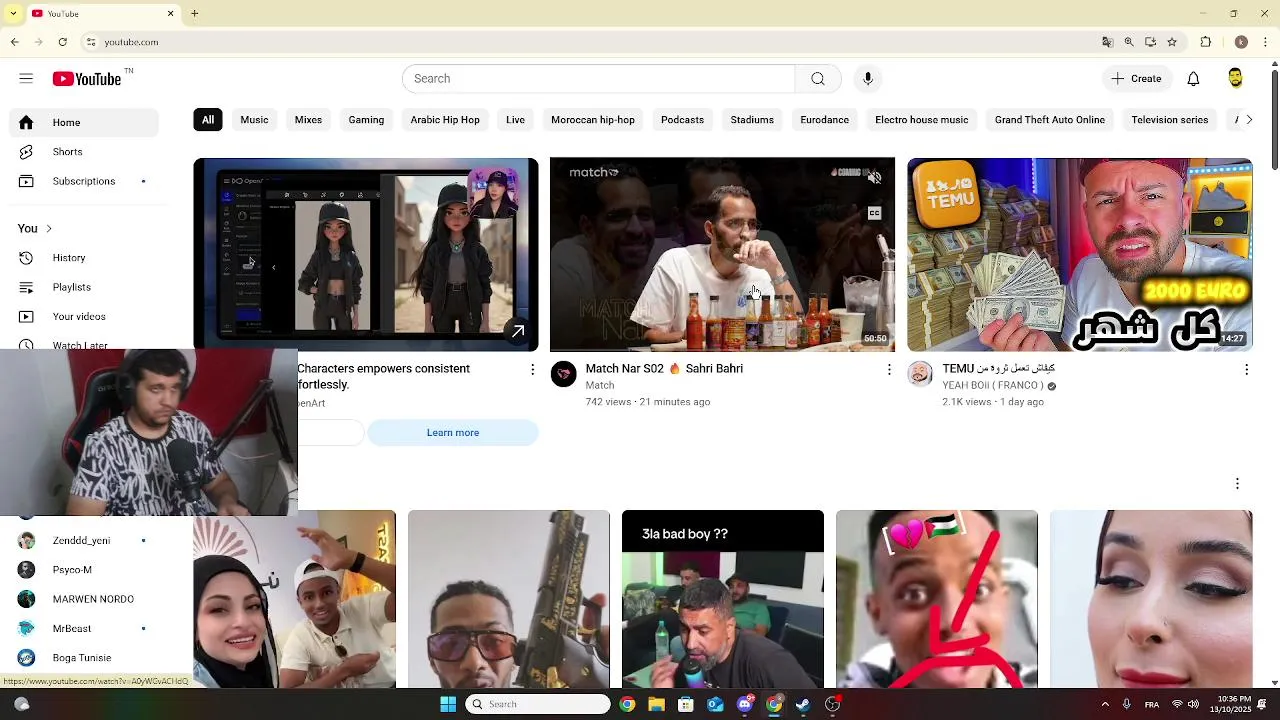Open the TEMU 2000 EURO video thumbnail
The height and width of the screenshot is (720, 1280).
point(1079,254)
